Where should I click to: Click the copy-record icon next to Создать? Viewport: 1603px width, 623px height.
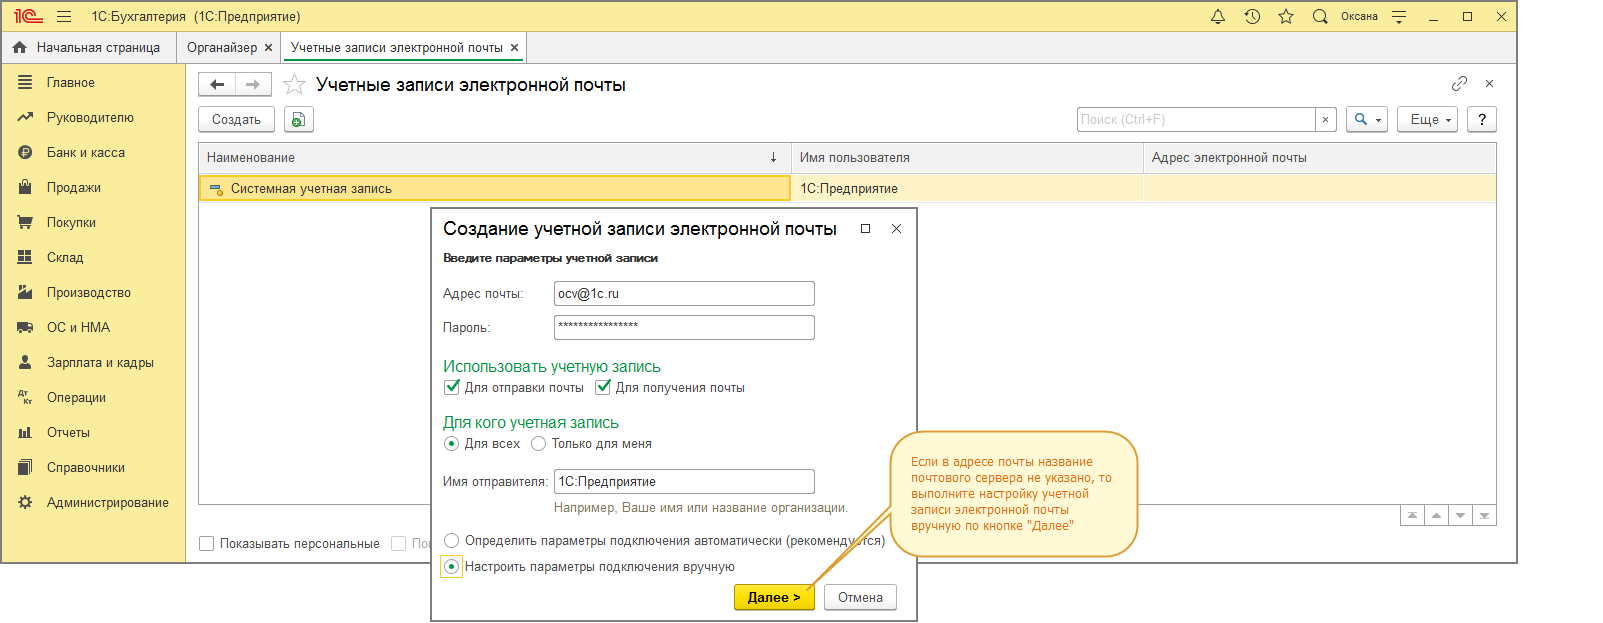(x=298, y=119)
